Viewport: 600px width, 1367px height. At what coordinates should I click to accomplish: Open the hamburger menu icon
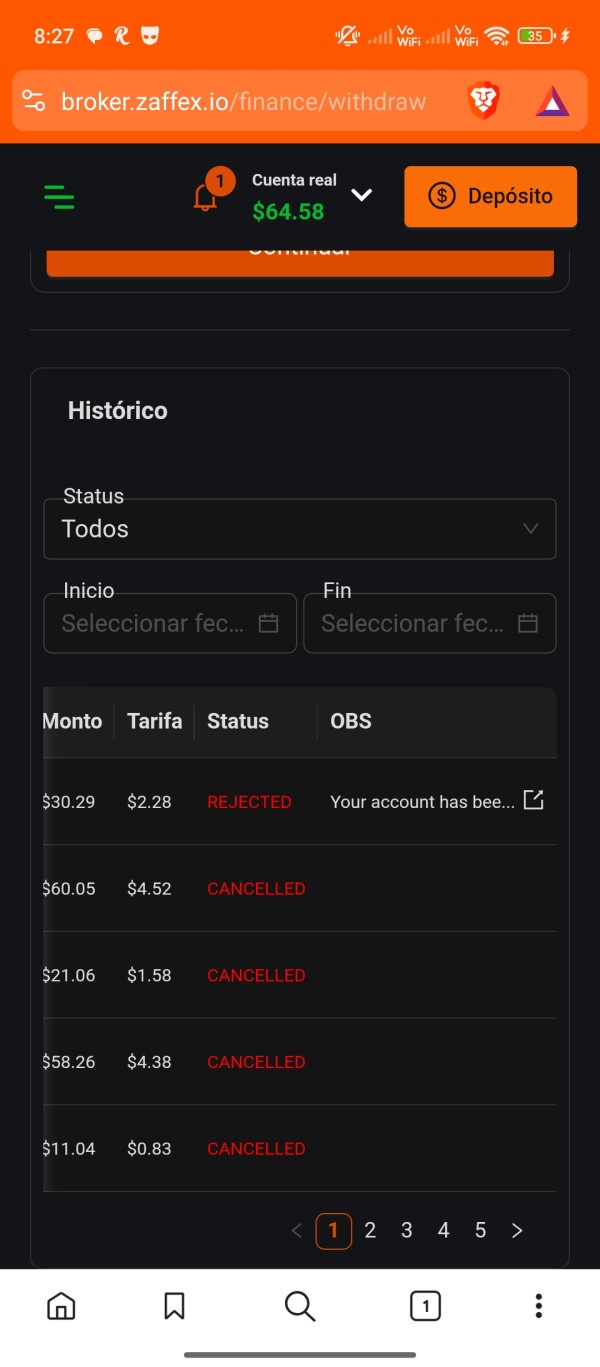click(x=60, y=197)
